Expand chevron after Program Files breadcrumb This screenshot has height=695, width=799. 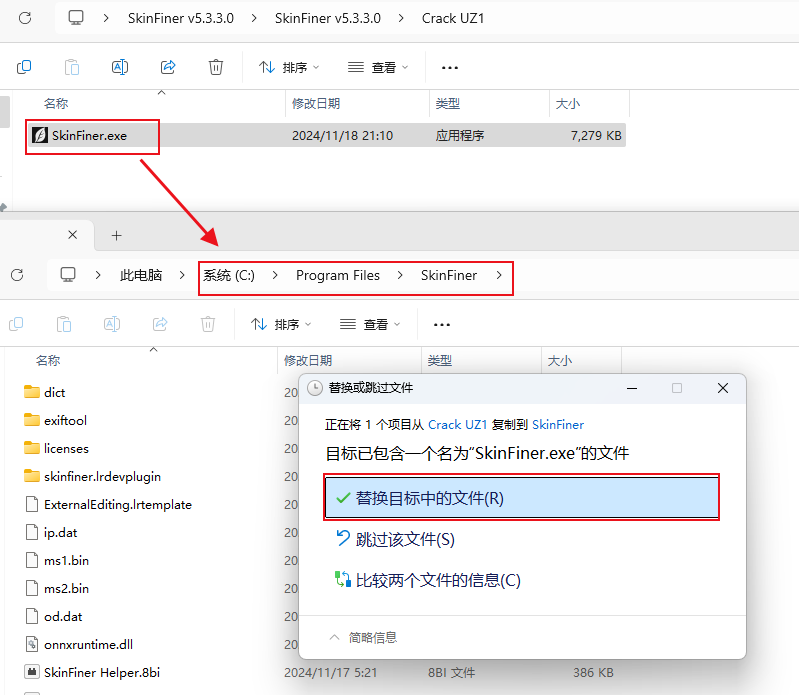[x=400, y=275]
